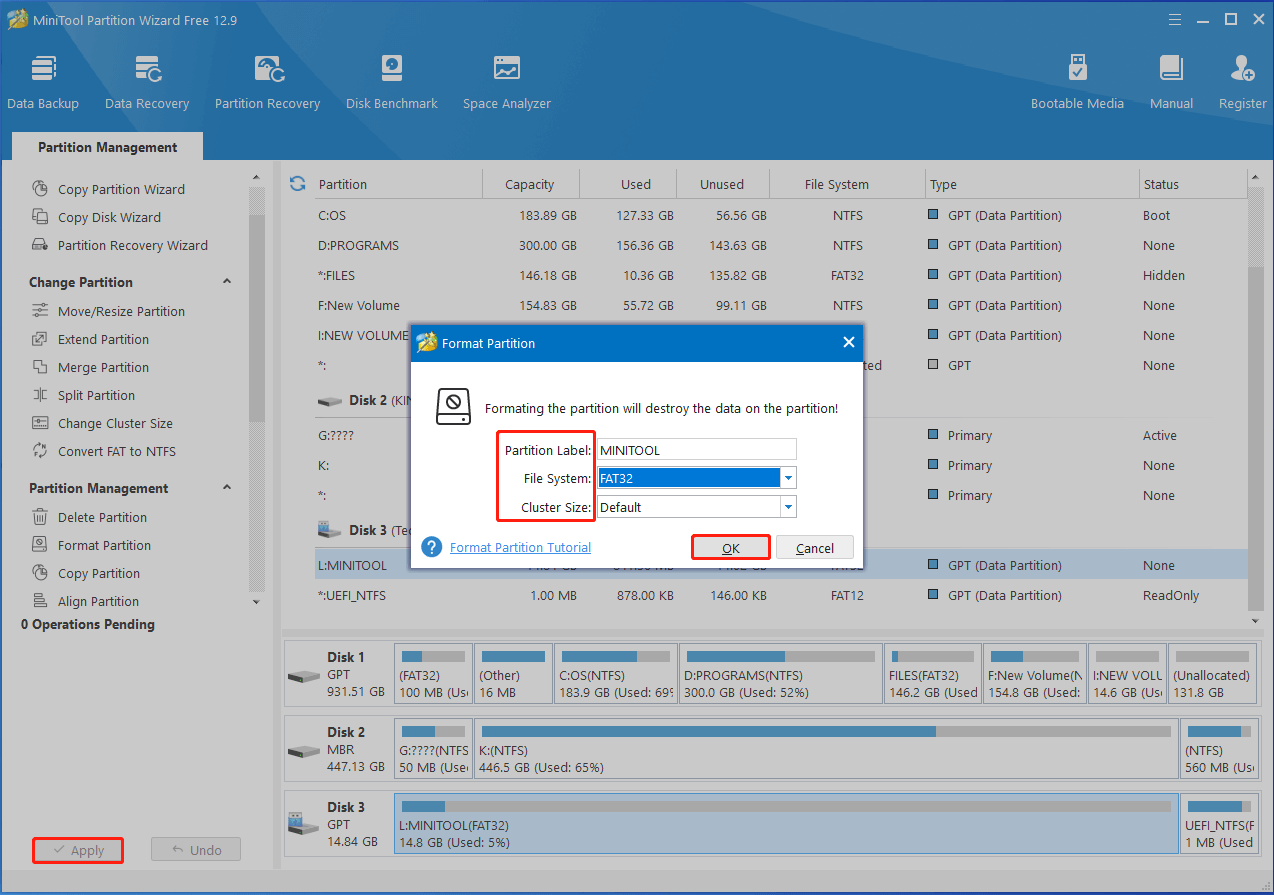Open the Manual
Screen dimensions: 1274x895
(1171, 82)
